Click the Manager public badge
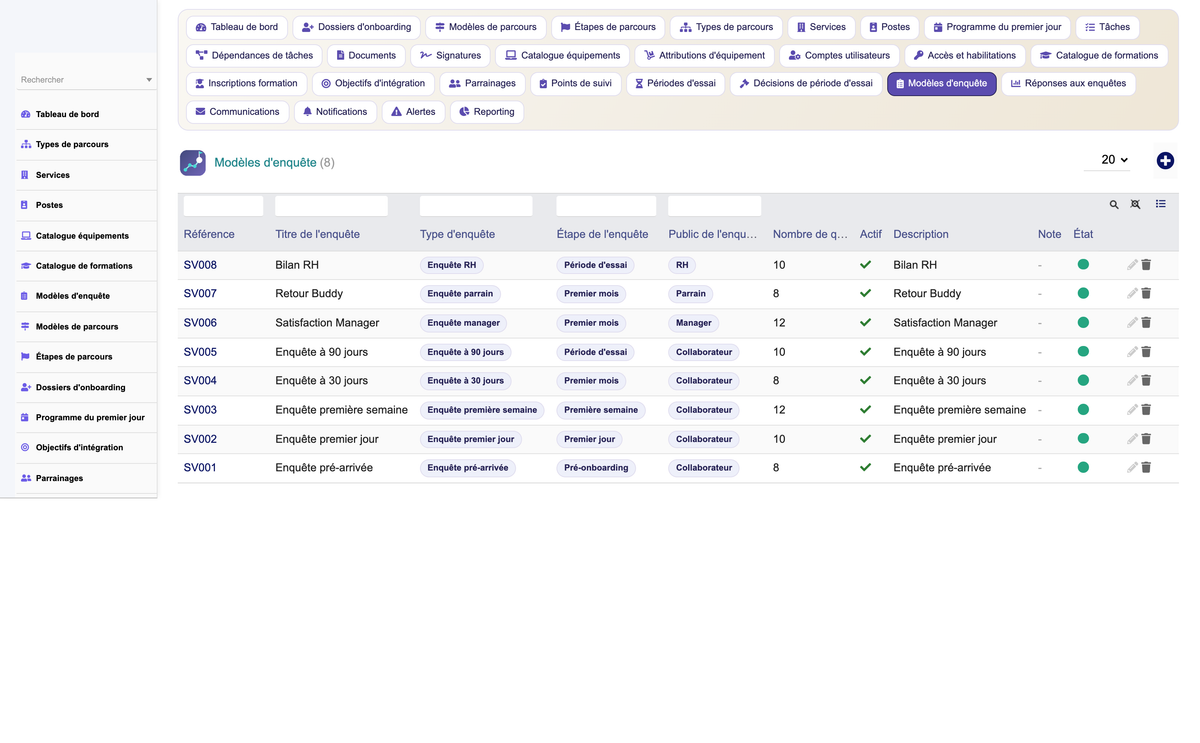 [694, 323]
